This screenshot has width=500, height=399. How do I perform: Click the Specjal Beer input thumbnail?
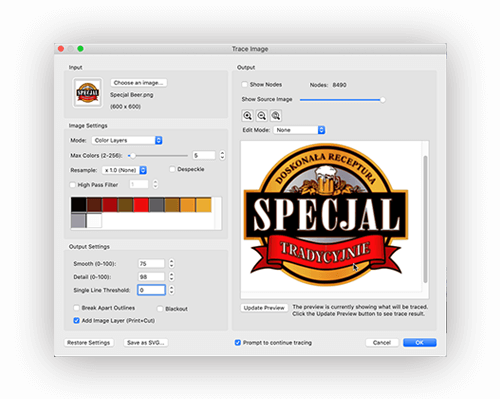[x=88, y=93]
